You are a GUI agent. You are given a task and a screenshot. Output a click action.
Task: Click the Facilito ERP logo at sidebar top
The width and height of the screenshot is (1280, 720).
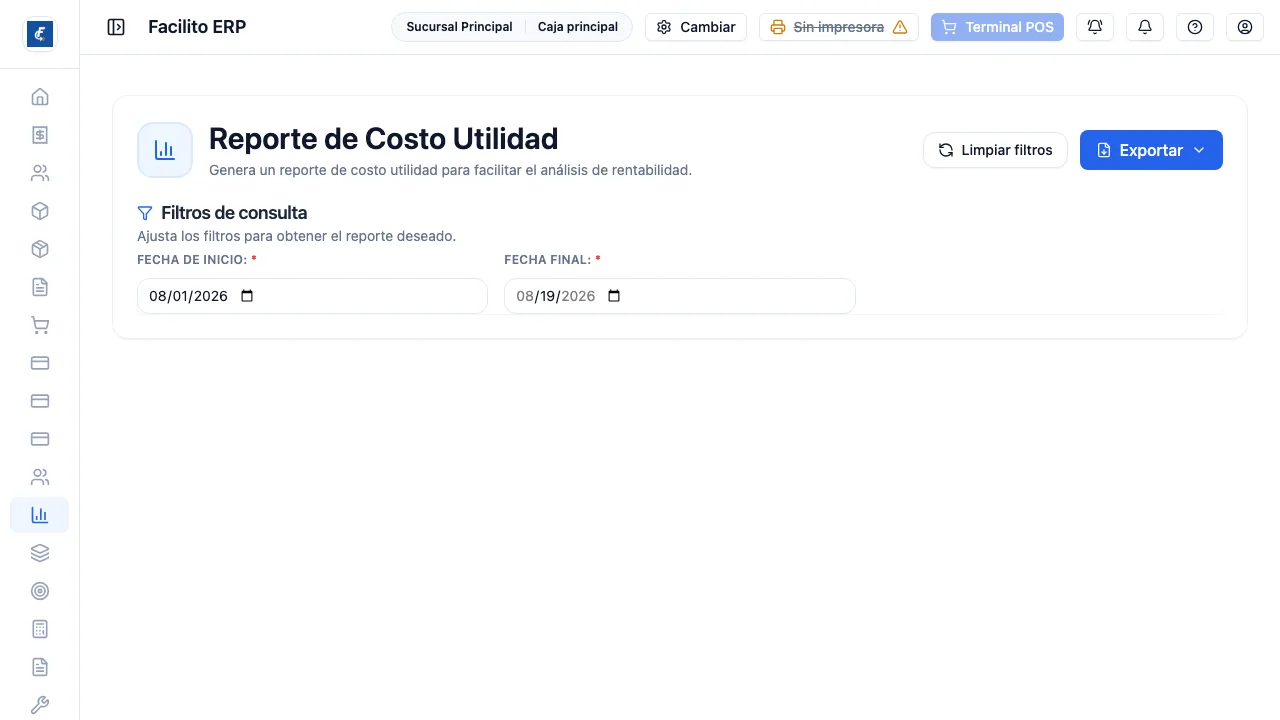(x=40, y=34)
